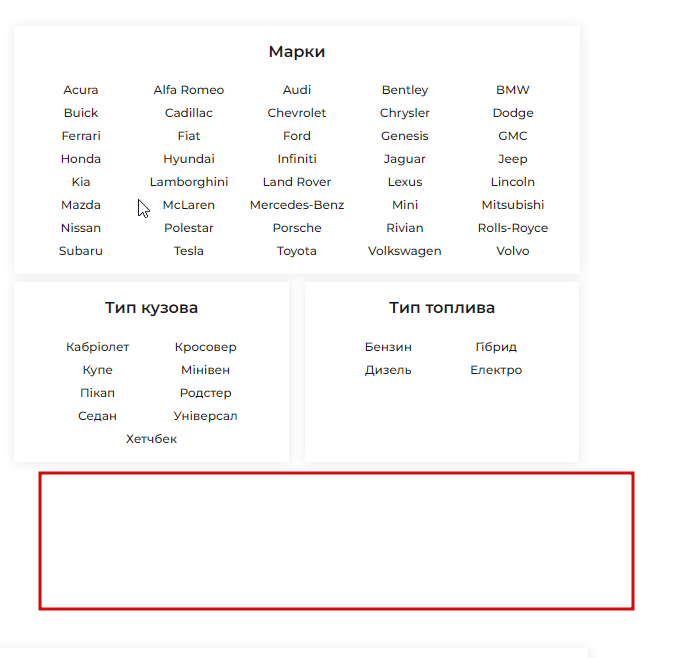Open Dodge listings
The height and width of the screenshot is (658, 689).
513,113
